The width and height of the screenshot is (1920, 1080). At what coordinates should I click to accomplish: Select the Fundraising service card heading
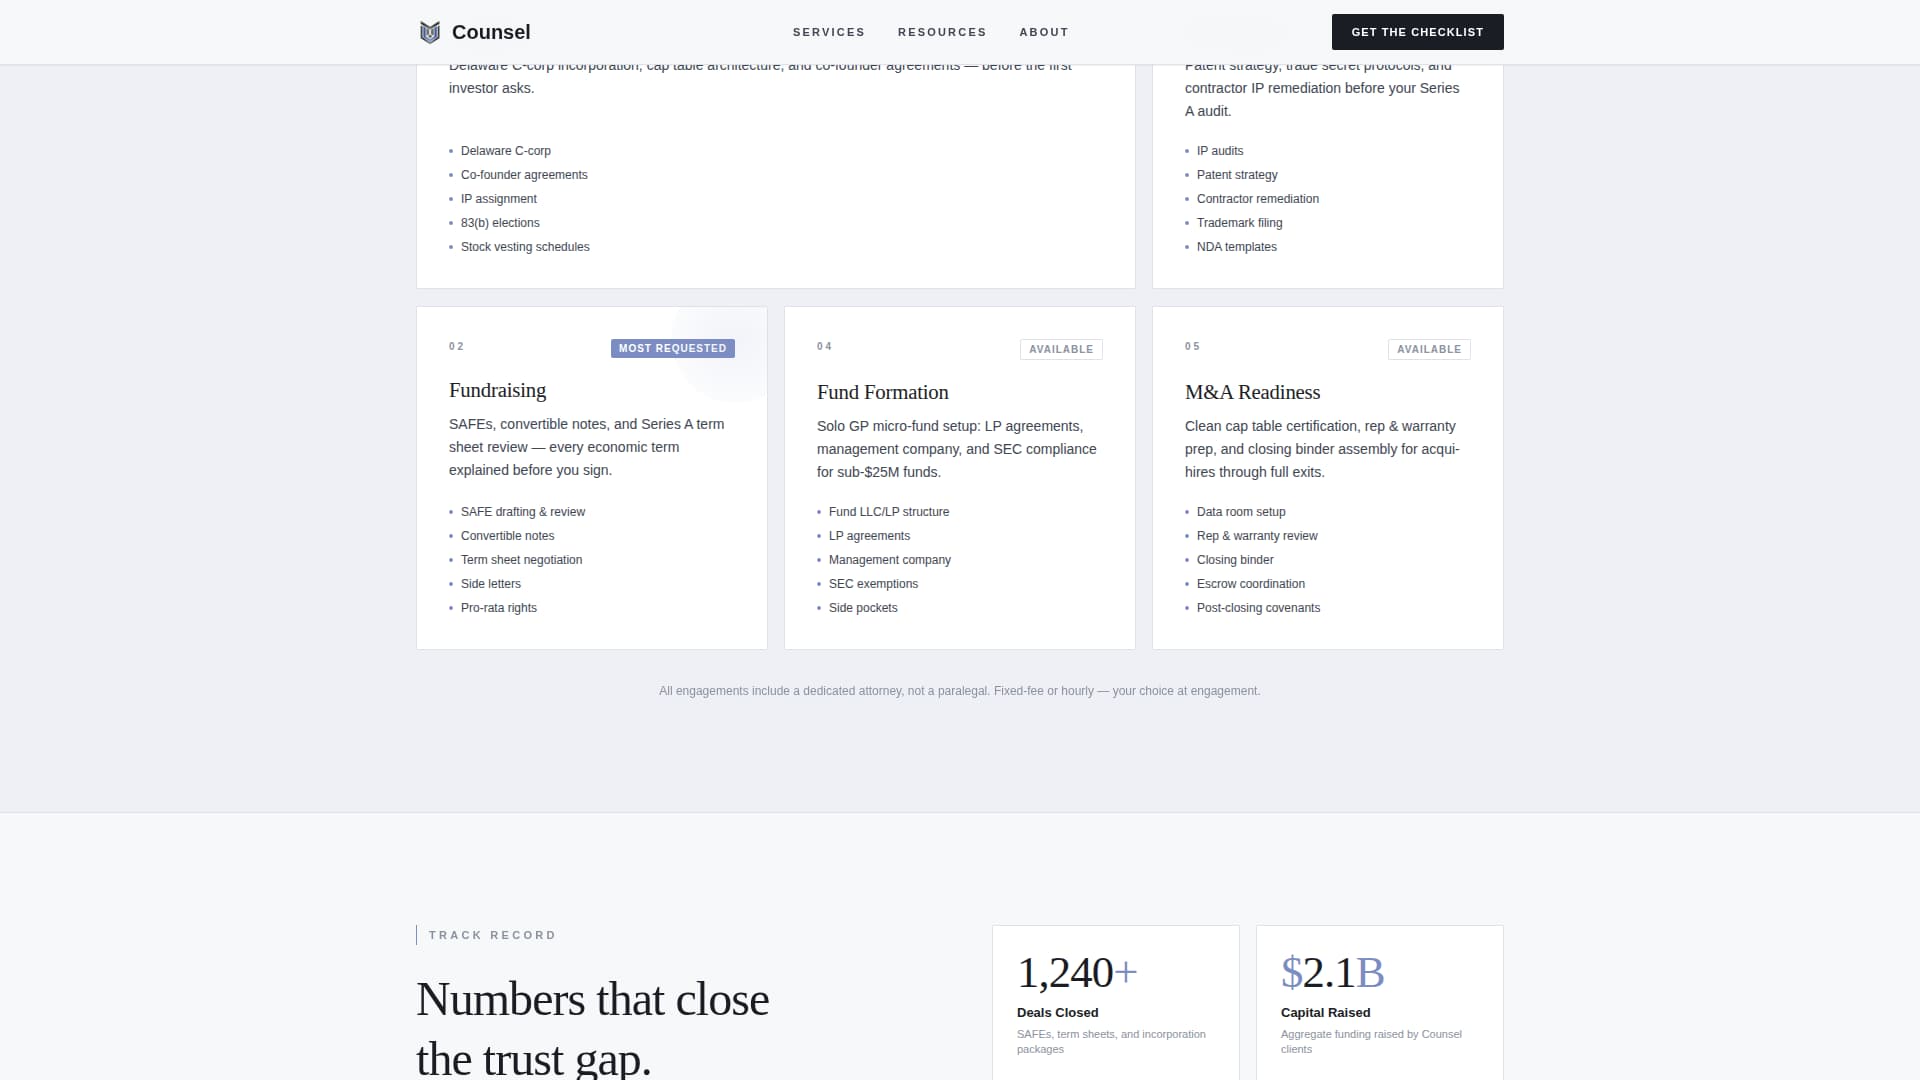[x=497, y=390]
